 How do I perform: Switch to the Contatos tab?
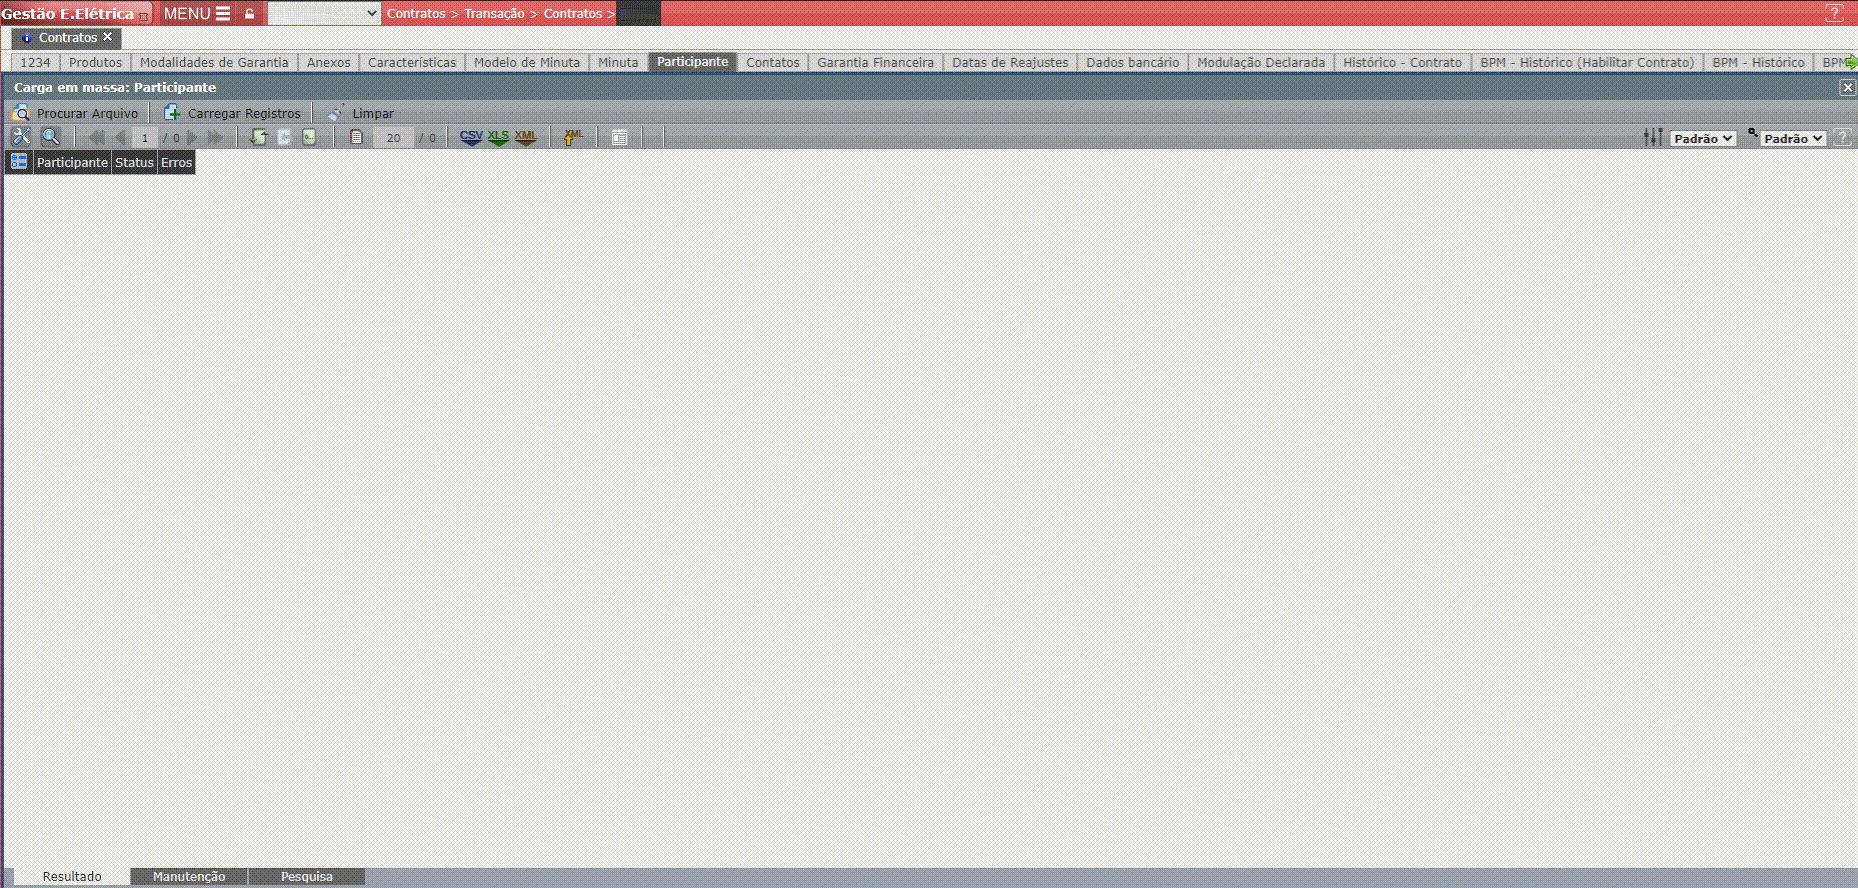[x=773, y=62]
